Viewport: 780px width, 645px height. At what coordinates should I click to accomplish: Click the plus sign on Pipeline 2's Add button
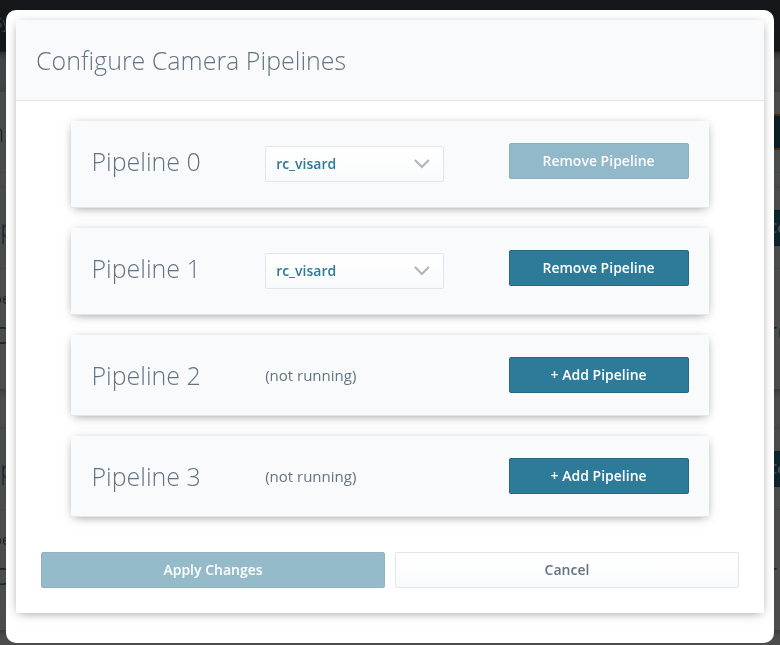[x=555, y=375]
